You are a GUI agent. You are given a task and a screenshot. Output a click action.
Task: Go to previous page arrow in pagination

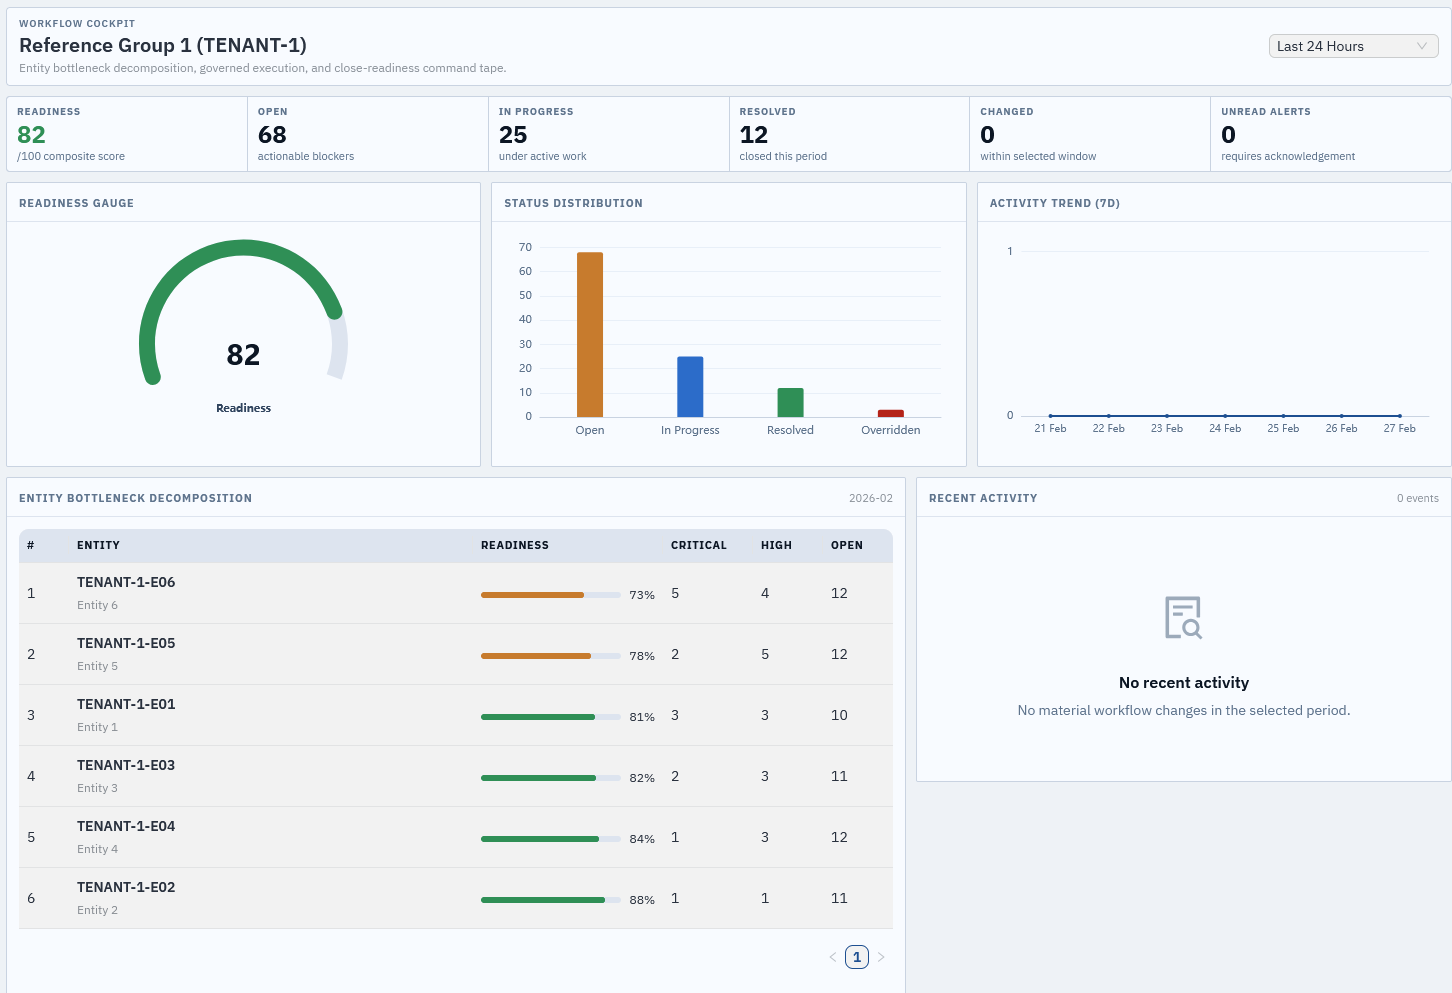click(x=833, y=957)
